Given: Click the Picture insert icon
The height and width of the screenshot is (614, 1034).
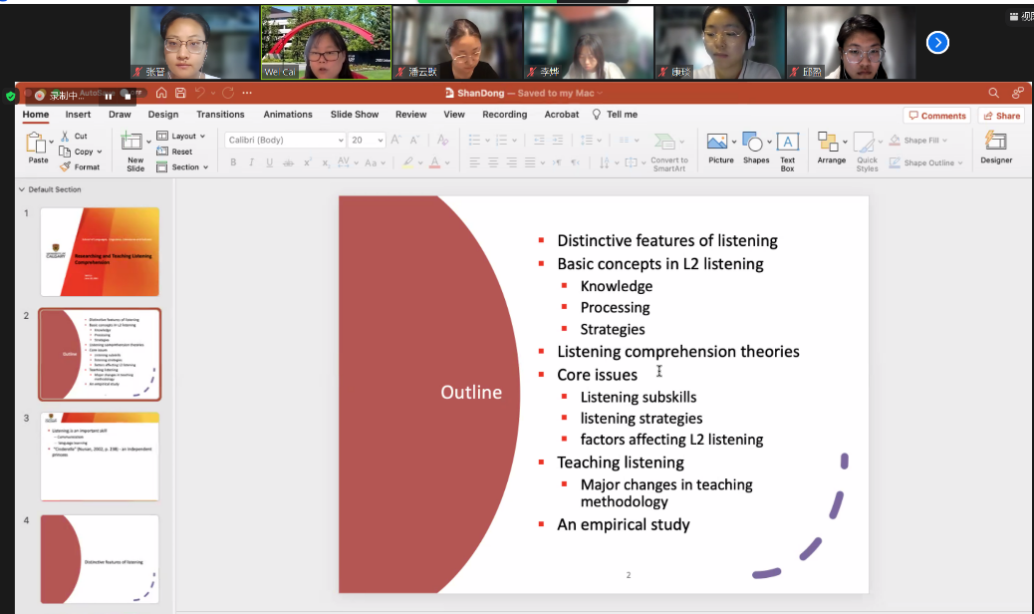Looking at the screenshot, I should pos(717,143).
